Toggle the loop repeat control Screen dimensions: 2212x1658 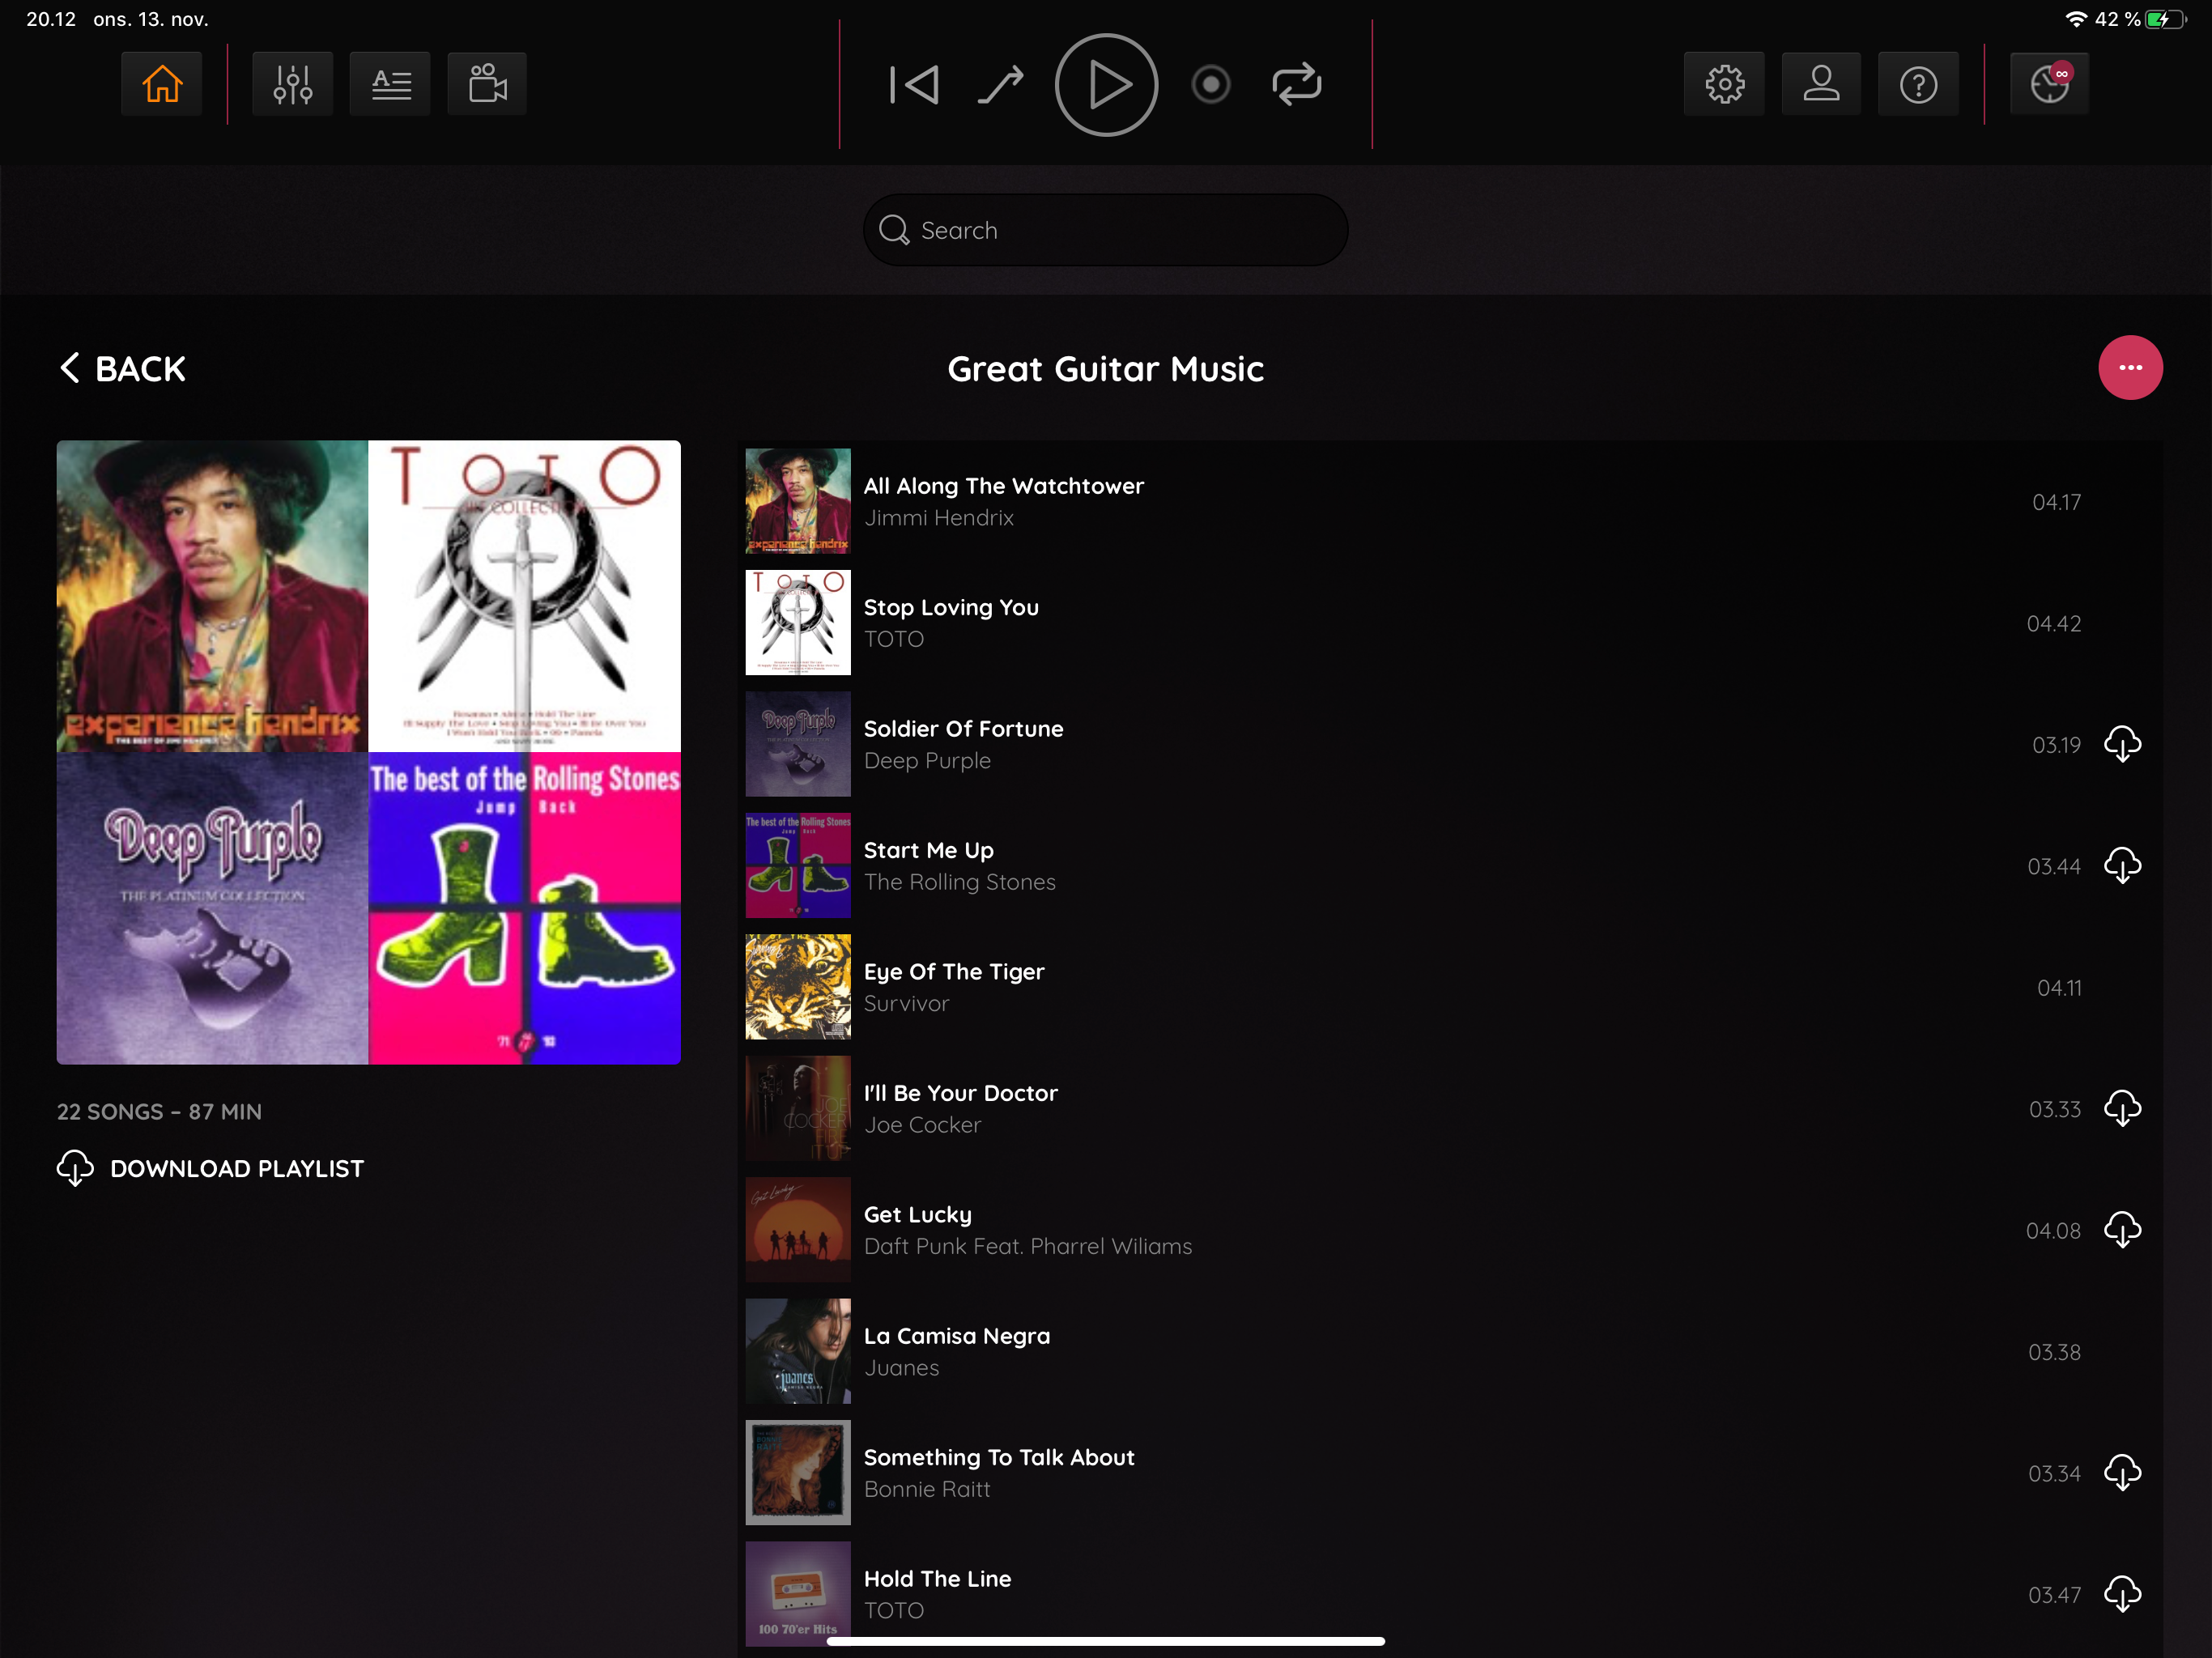1297,85
